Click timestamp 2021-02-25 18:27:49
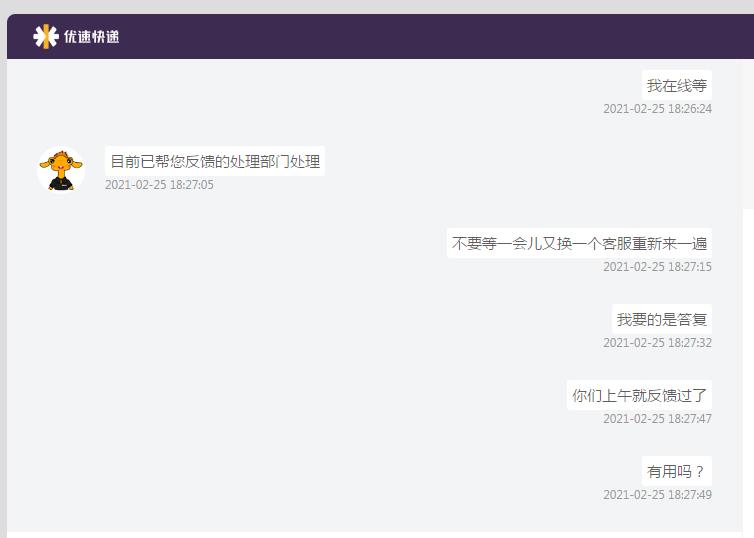754x538 pixels. coord(657,495)
